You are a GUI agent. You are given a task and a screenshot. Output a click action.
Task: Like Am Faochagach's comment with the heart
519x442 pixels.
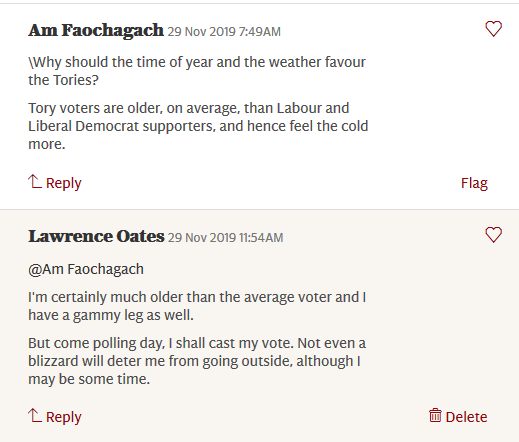(x=493, y=29)
